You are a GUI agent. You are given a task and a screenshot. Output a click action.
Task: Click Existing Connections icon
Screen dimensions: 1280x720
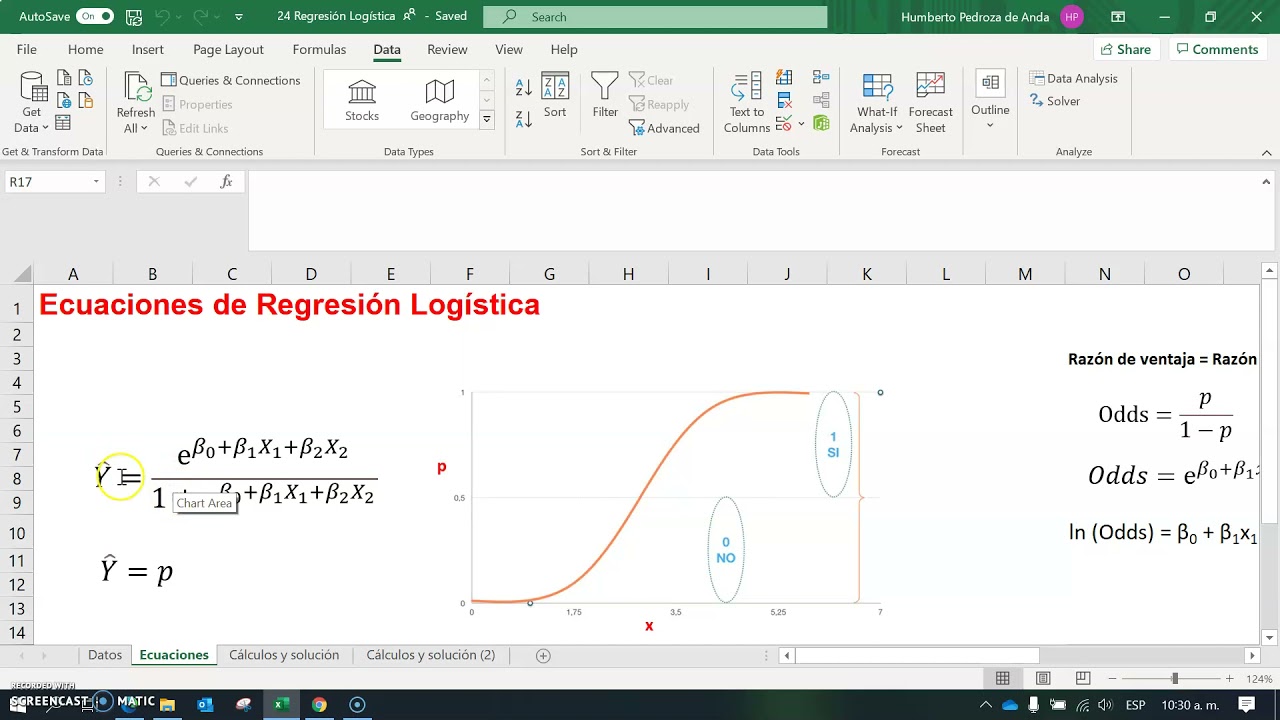pyautogui.click(x=85, y=100)
